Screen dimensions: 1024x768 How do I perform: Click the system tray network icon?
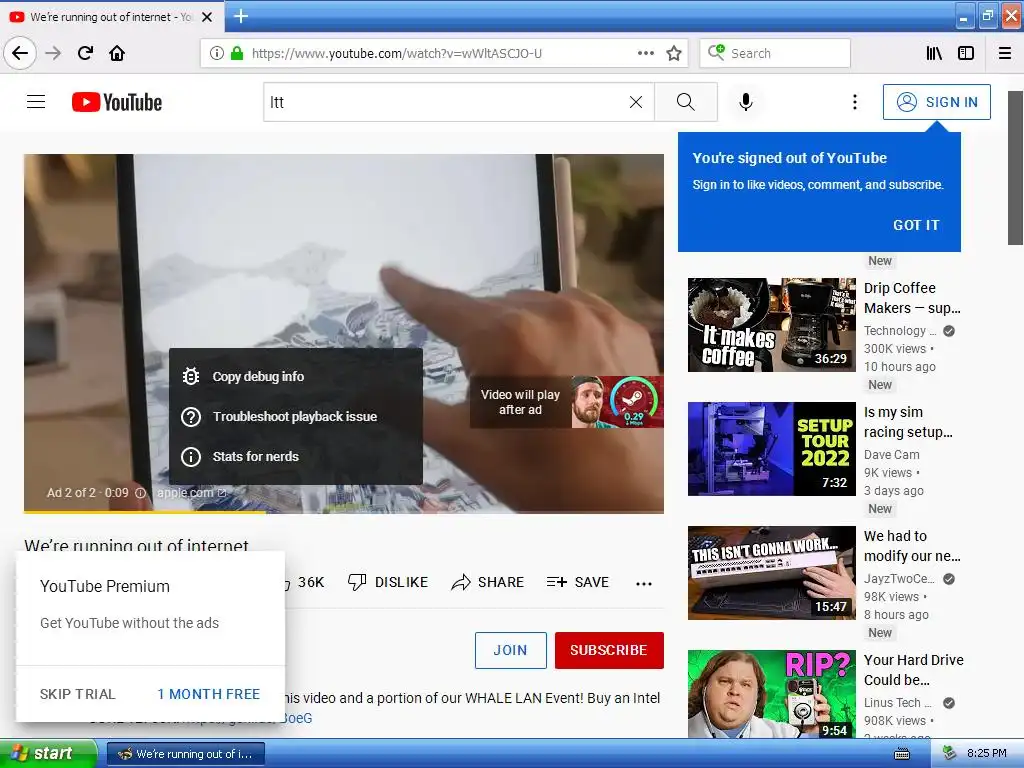[x=949, y=754]
